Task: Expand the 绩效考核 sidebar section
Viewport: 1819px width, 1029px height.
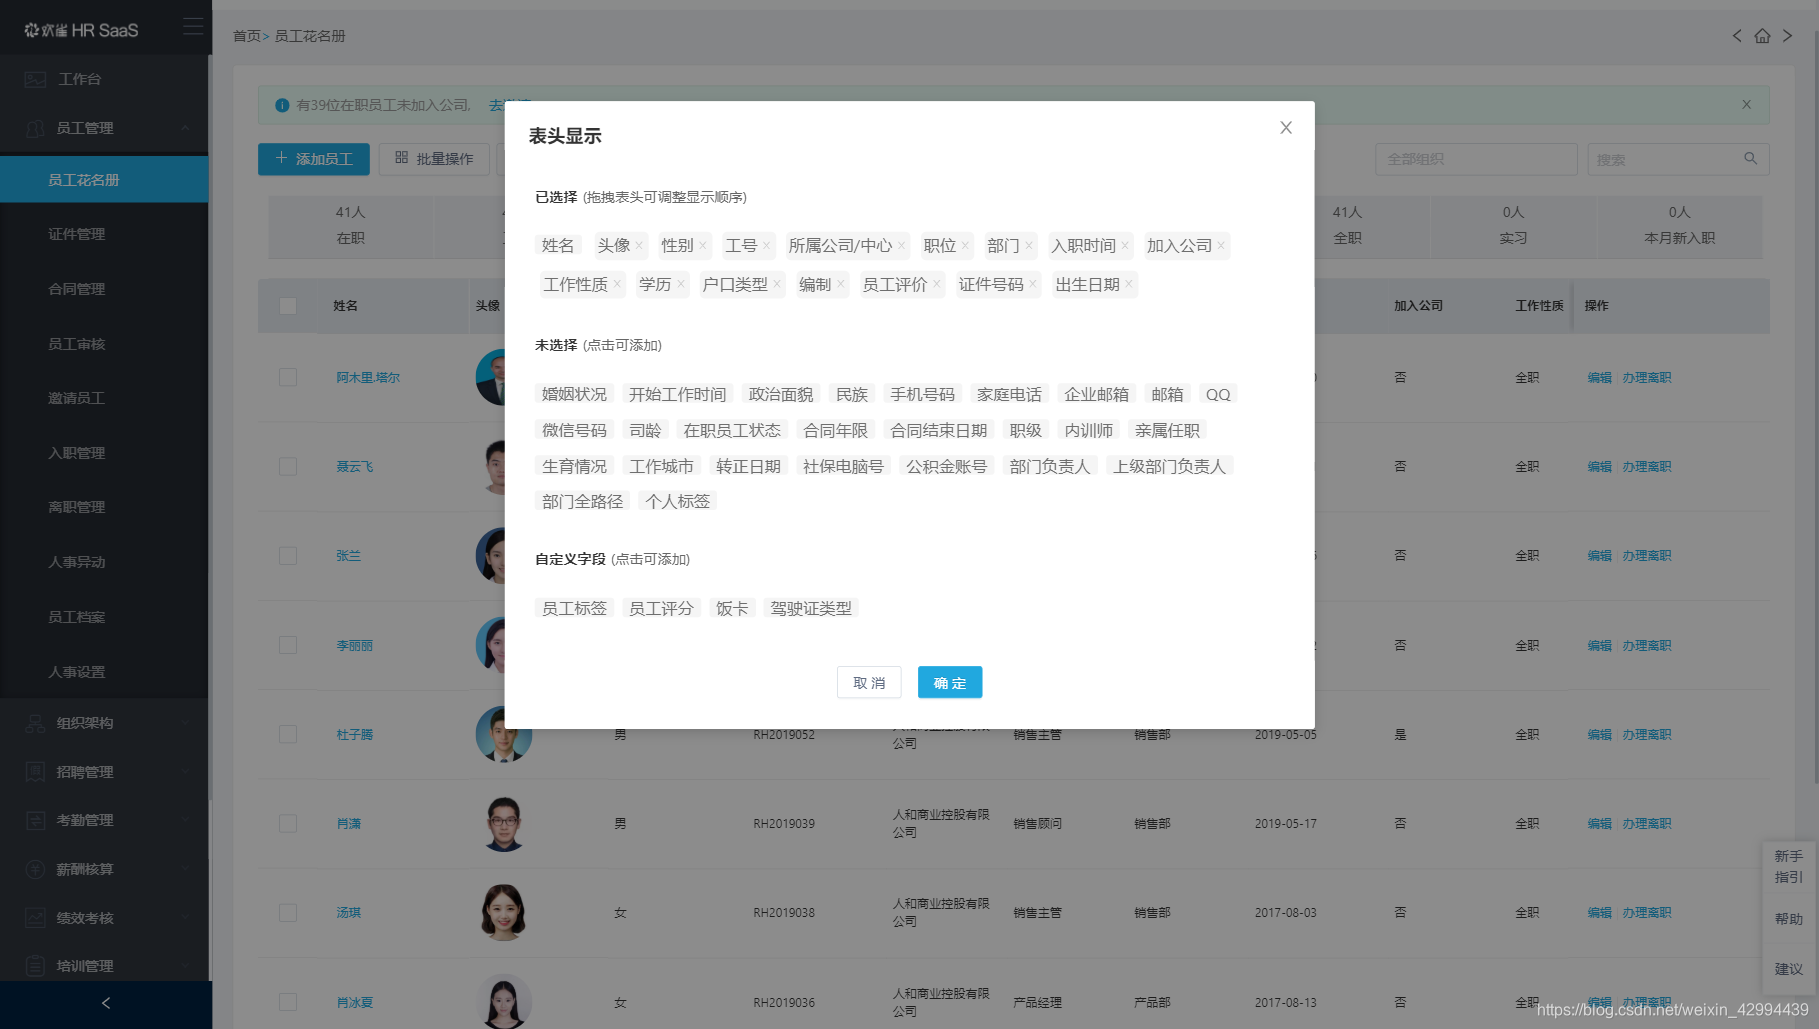Action: pos(104,918)
